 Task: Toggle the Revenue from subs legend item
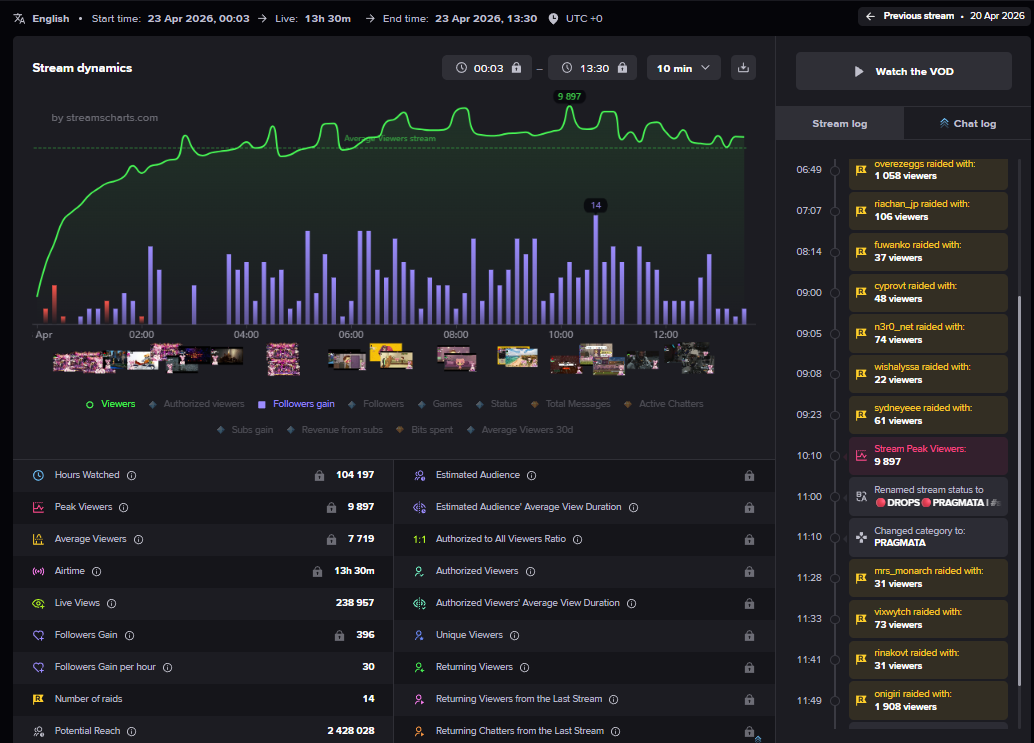click(334, 430)
